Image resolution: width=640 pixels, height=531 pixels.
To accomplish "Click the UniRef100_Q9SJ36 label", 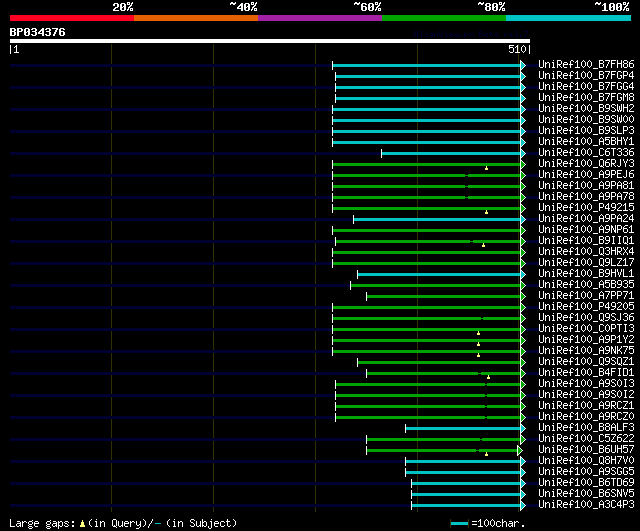I will point(586,318).
